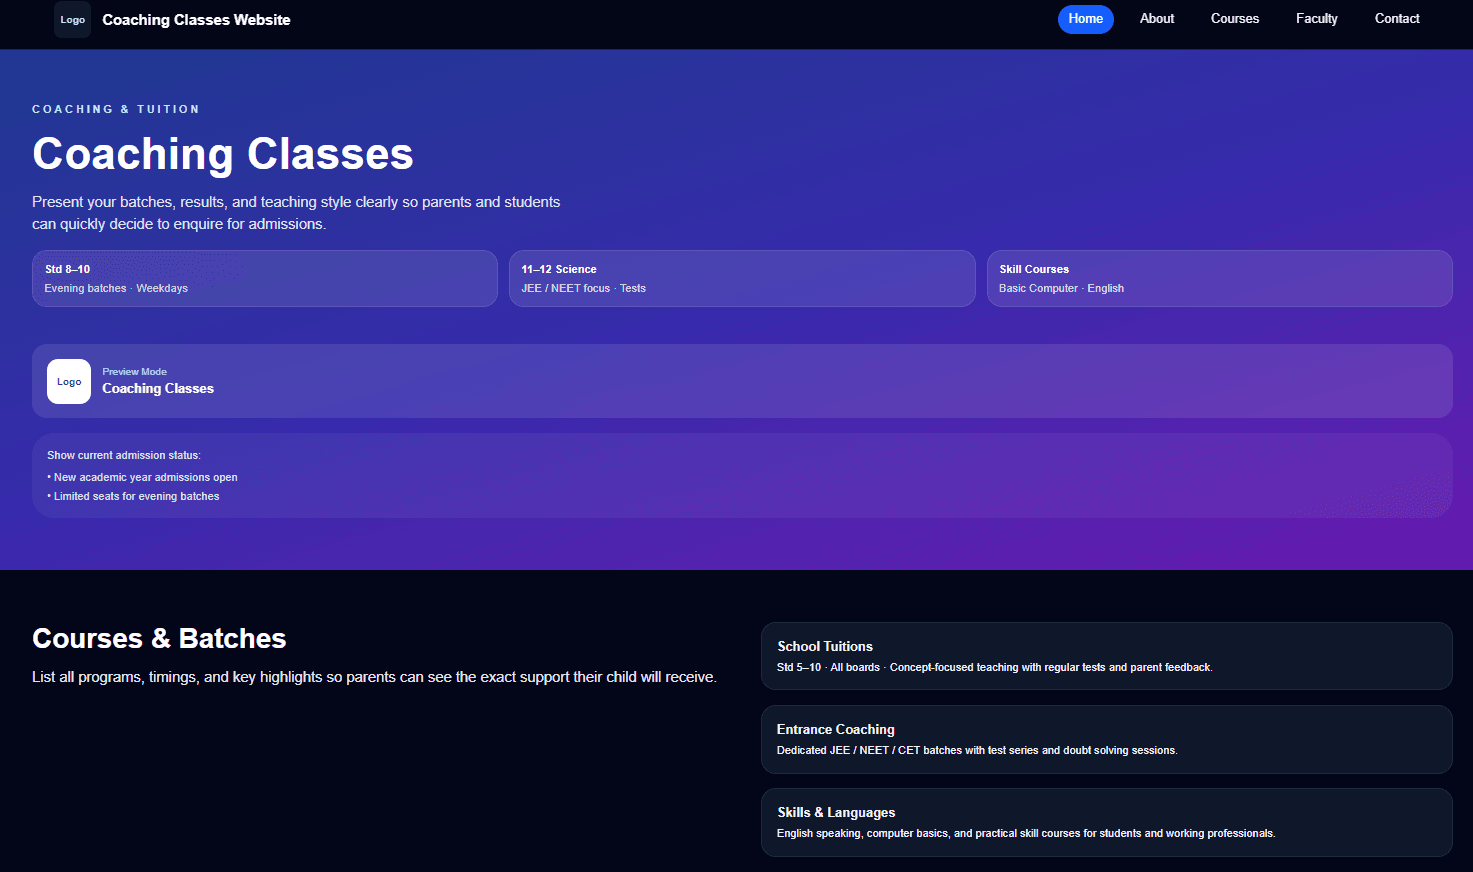Image resolution: width=1473 pixels, height=872 pixels.
Task: Navigate to the Contact page
Action: (1397, 19)
